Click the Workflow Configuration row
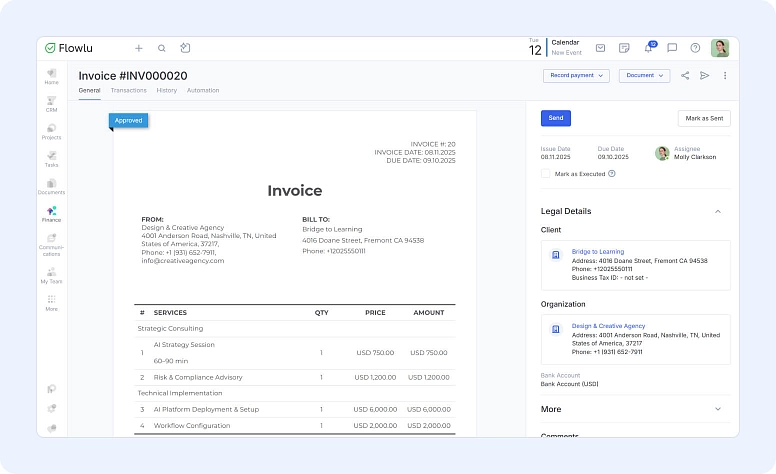The height and width of the screenshot is (474, 776). tap(294, 426)
